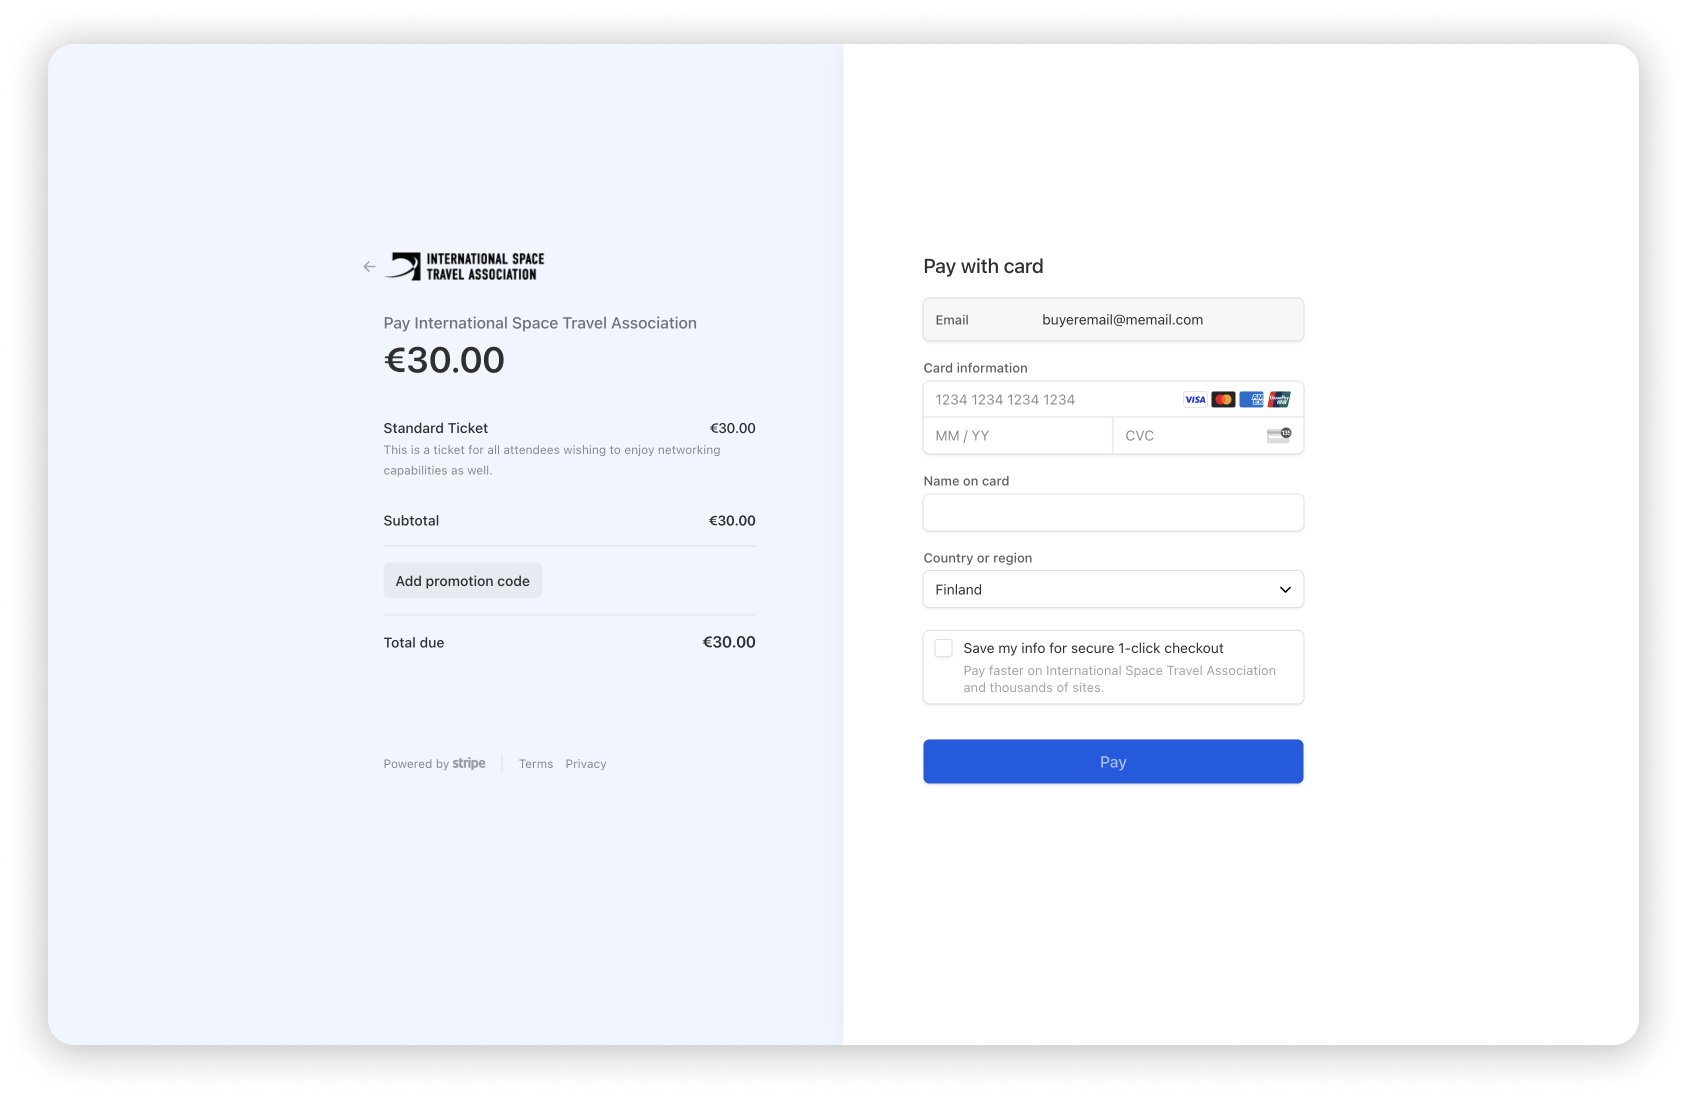
Task: Click the Visa card brand icon
Action: 1195,399
